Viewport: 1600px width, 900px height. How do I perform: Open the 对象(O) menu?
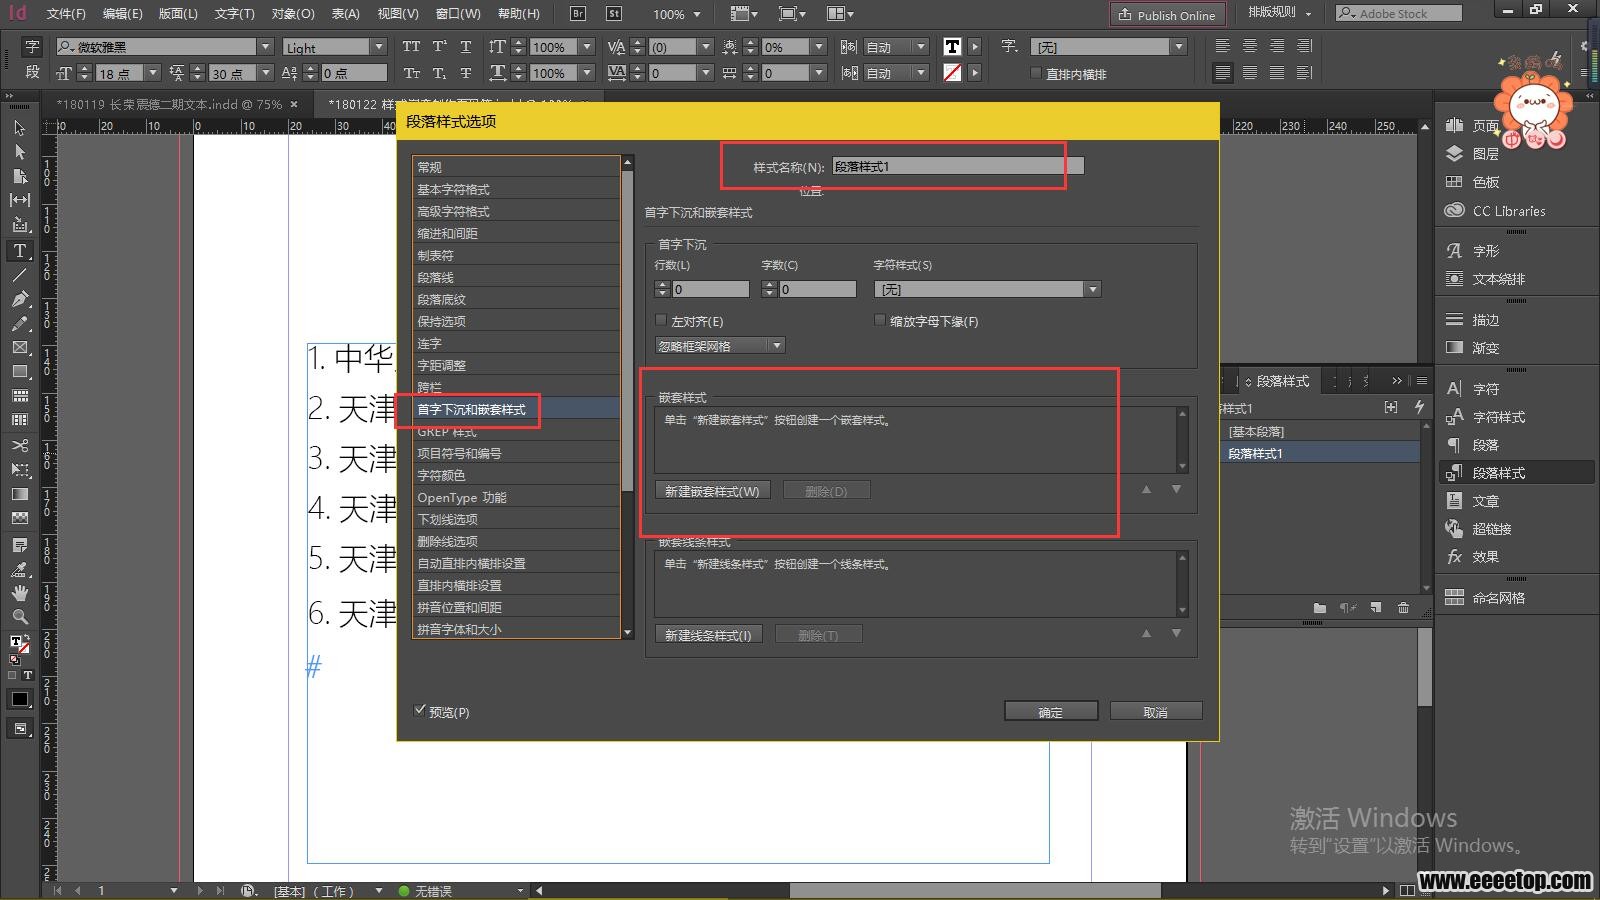[292, 14]
